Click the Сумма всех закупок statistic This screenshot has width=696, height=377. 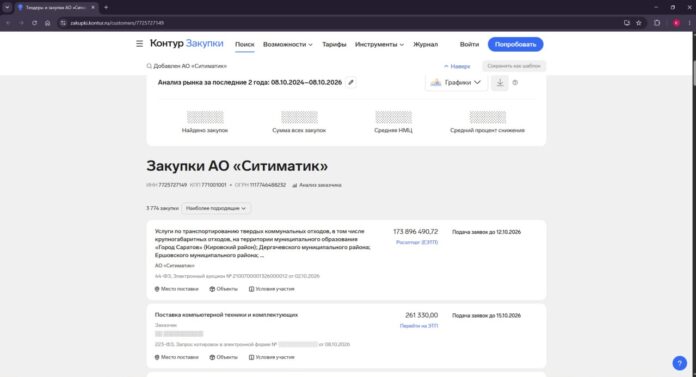299,122
